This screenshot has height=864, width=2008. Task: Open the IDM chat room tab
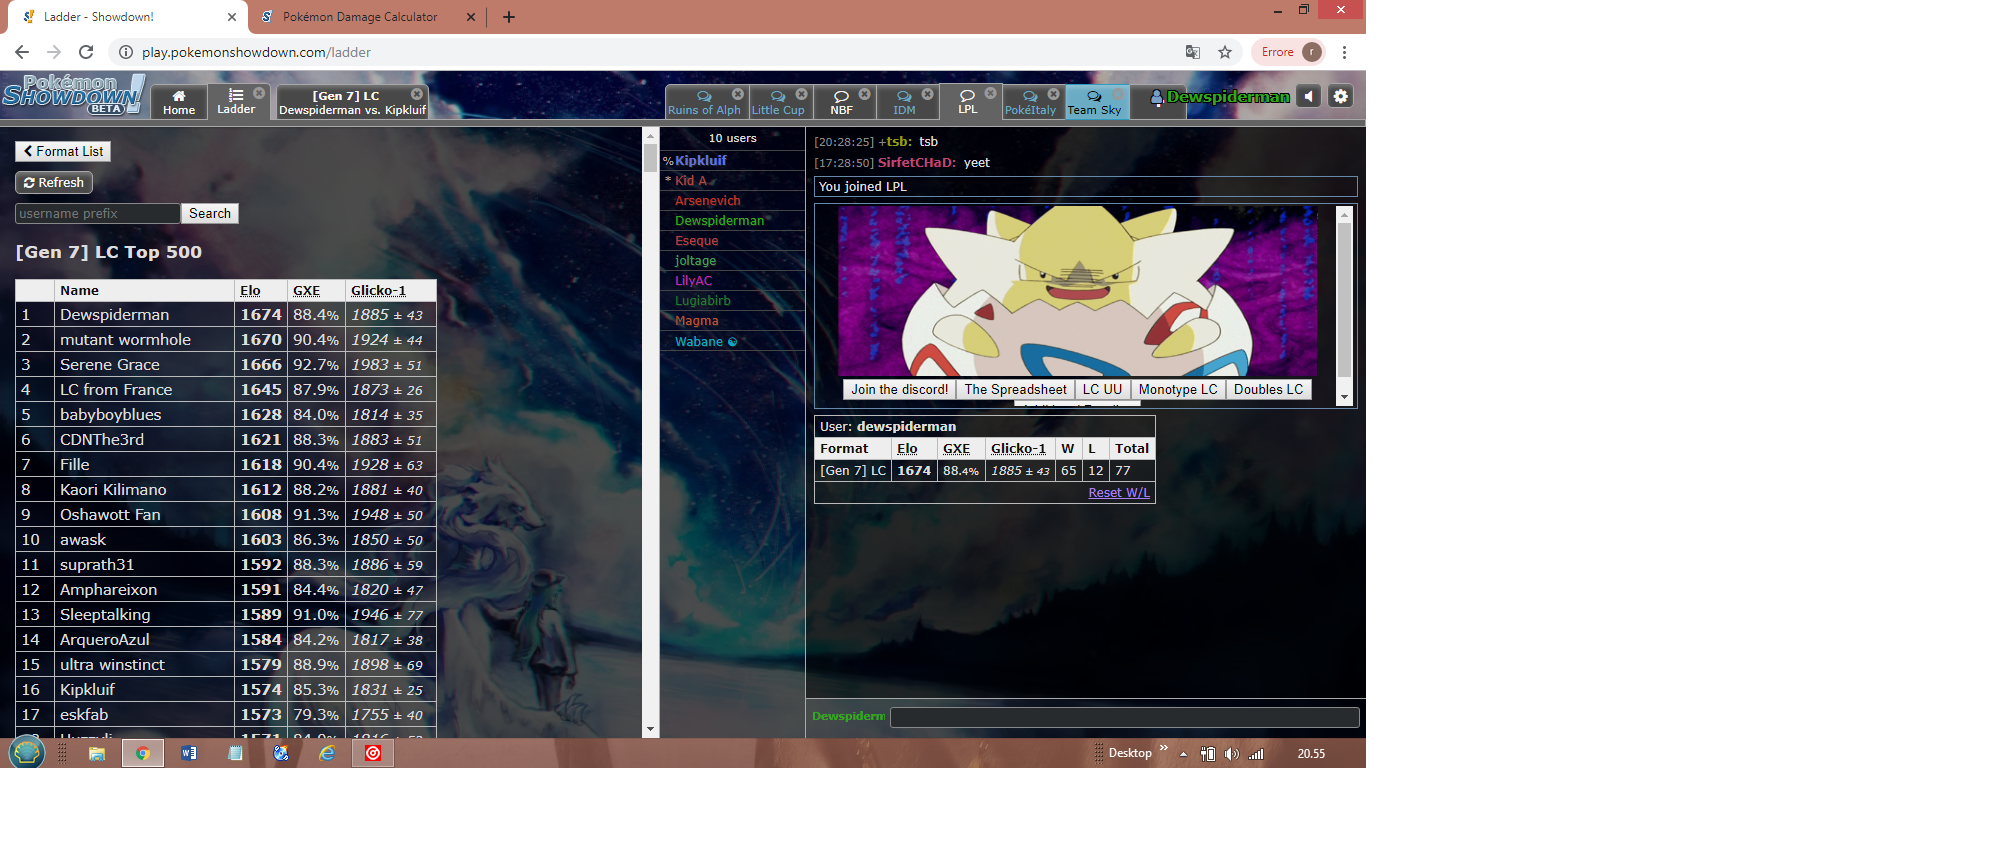[905, 103]
